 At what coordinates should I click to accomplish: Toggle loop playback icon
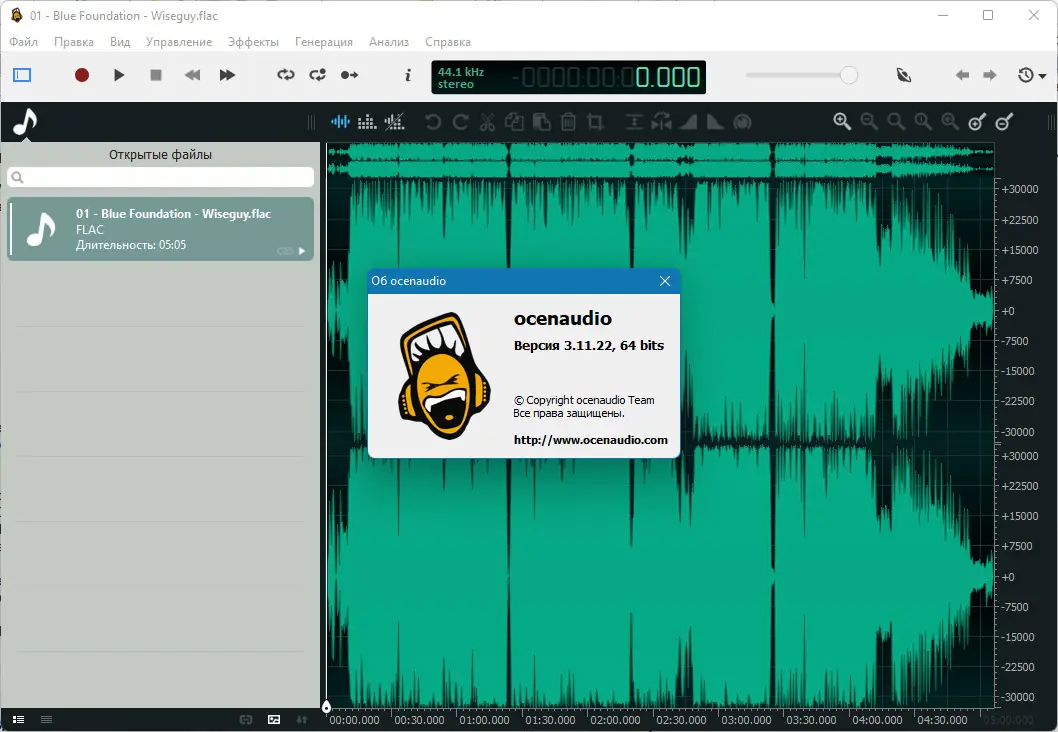(x=286, y=75)
